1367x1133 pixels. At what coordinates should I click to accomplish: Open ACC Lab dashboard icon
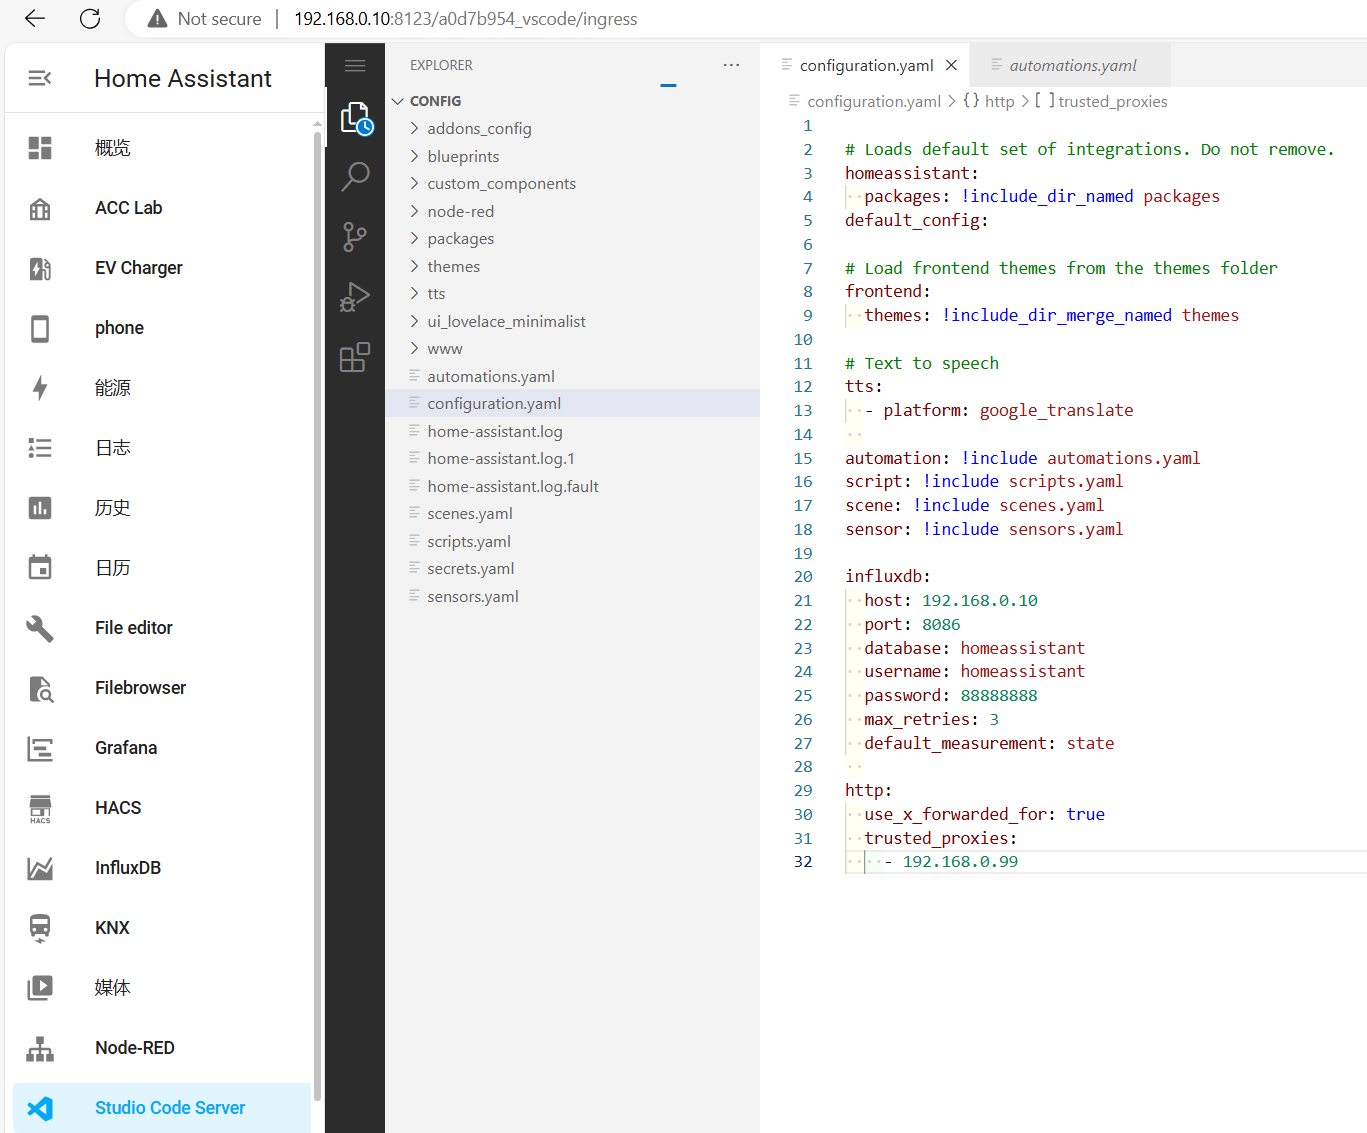[40, 208]
